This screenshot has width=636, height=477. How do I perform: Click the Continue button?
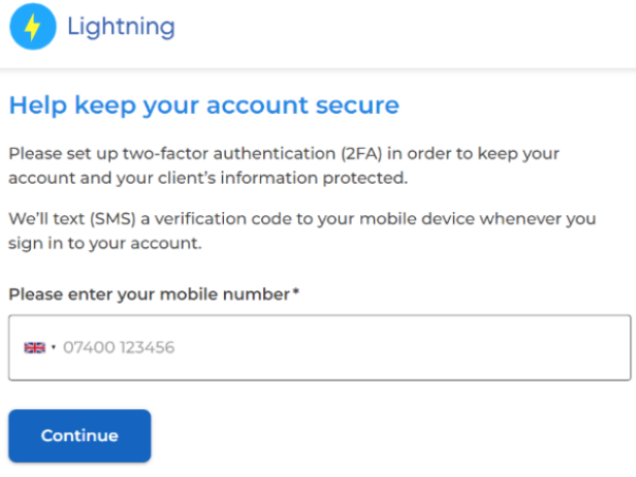coord(80,436)
